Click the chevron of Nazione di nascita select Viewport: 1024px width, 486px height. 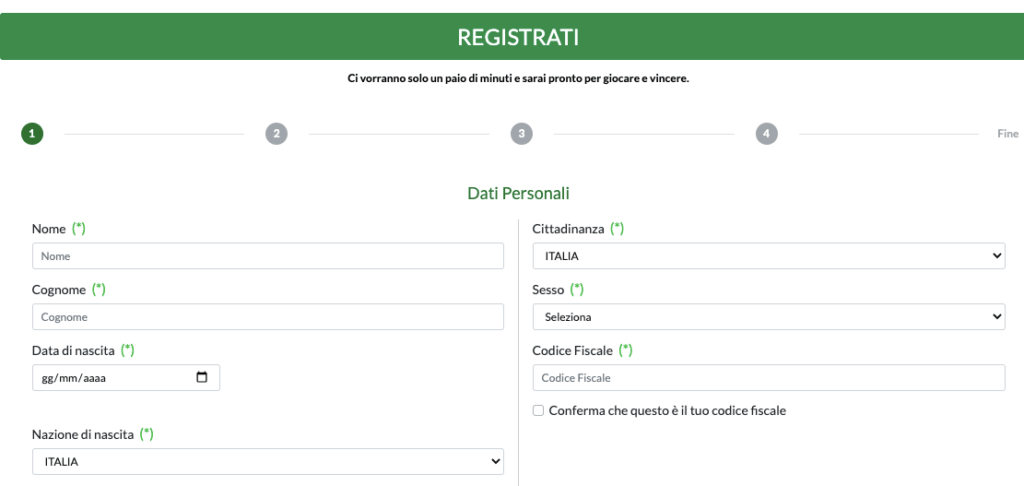click(x=495, y=461)
